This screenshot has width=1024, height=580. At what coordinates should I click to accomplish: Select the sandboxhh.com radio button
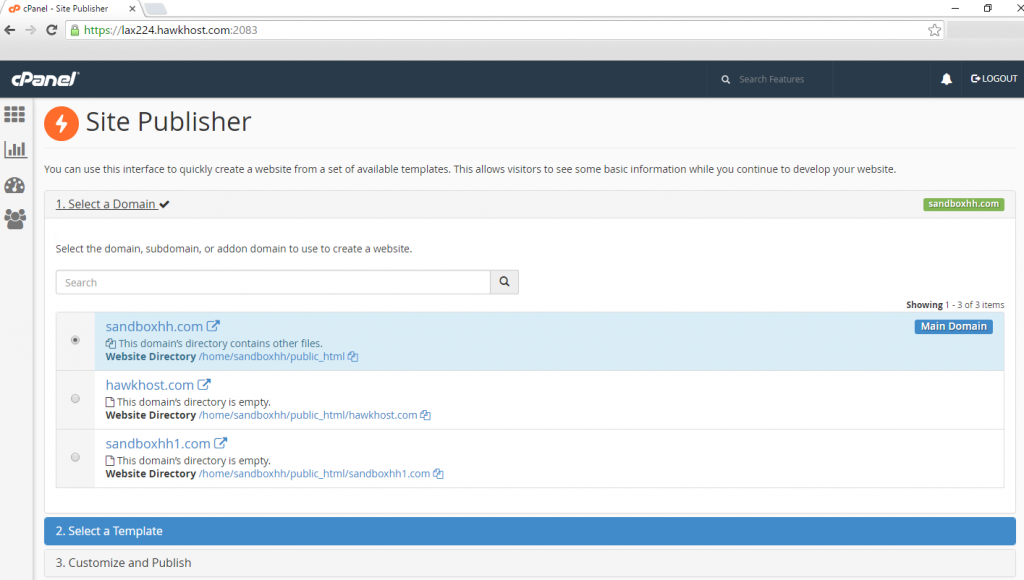click(76, 340)
